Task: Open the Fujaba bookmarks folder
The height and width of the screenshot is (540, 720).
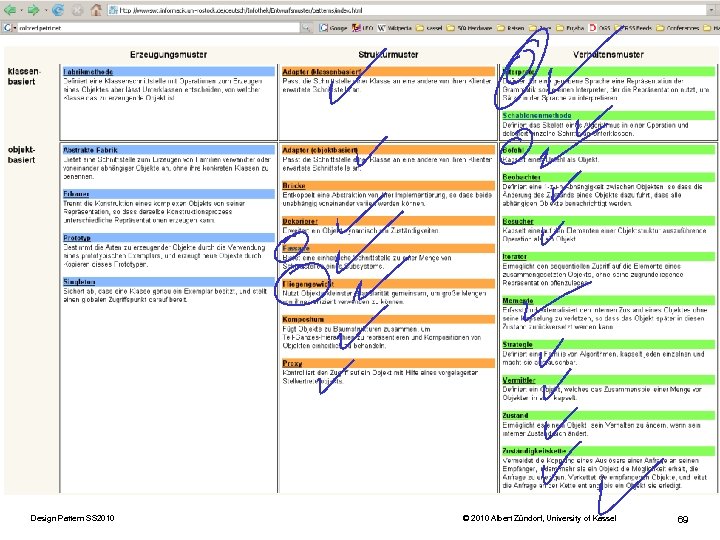Action: point(570,28)
